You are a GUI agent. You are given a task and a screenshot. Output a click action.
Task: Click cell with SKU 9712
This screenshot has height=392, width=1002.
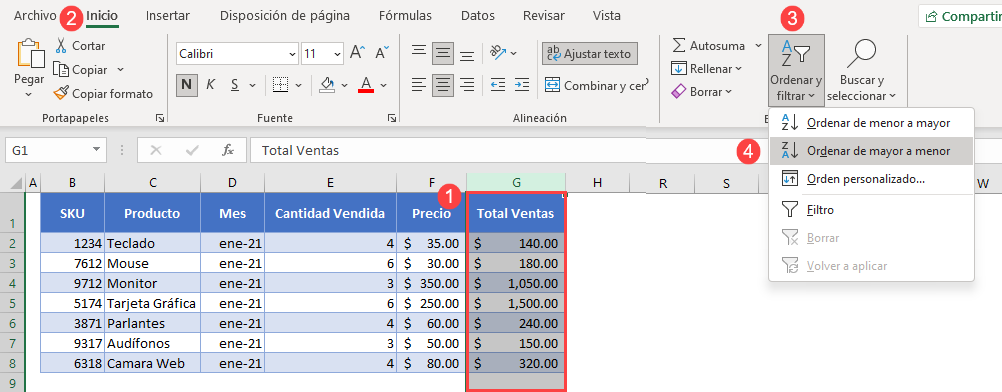pos(72,283)
